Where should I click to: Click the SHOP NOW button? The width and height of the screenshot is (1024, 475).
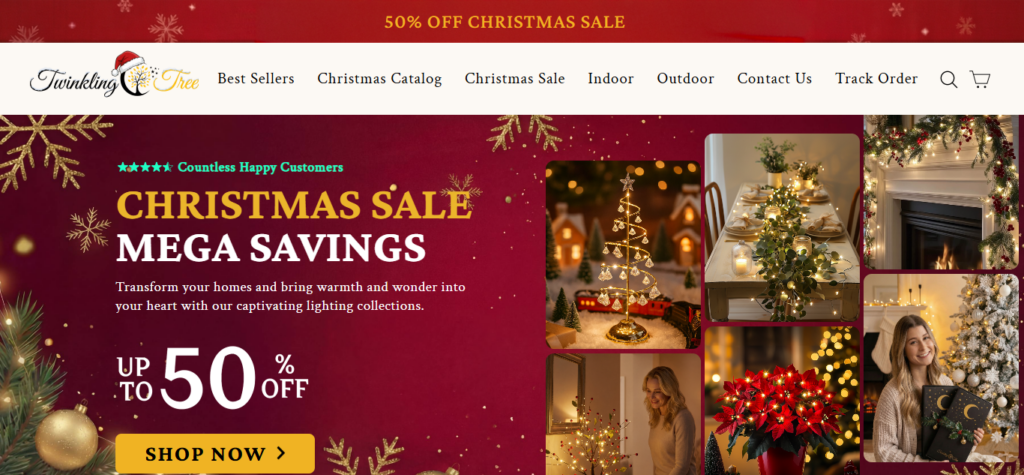coord(215,453)
